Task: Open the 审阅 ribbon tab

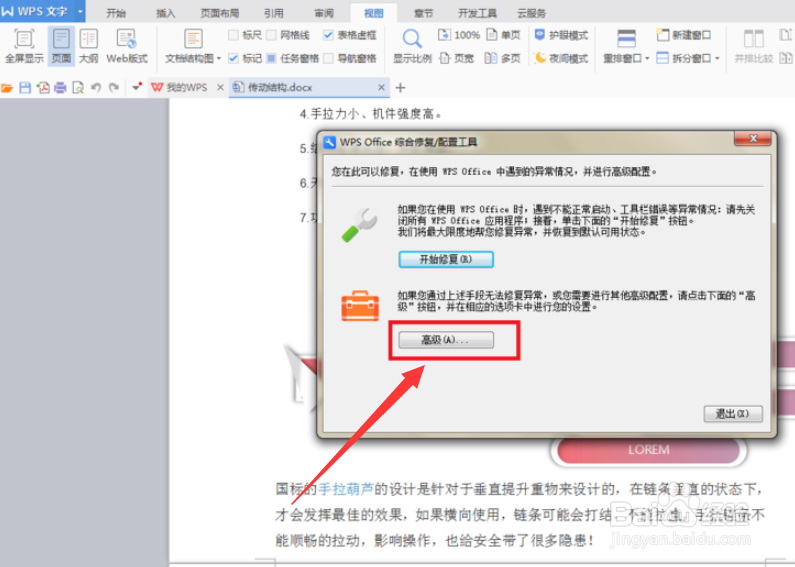Action: (x=323, y=13)
